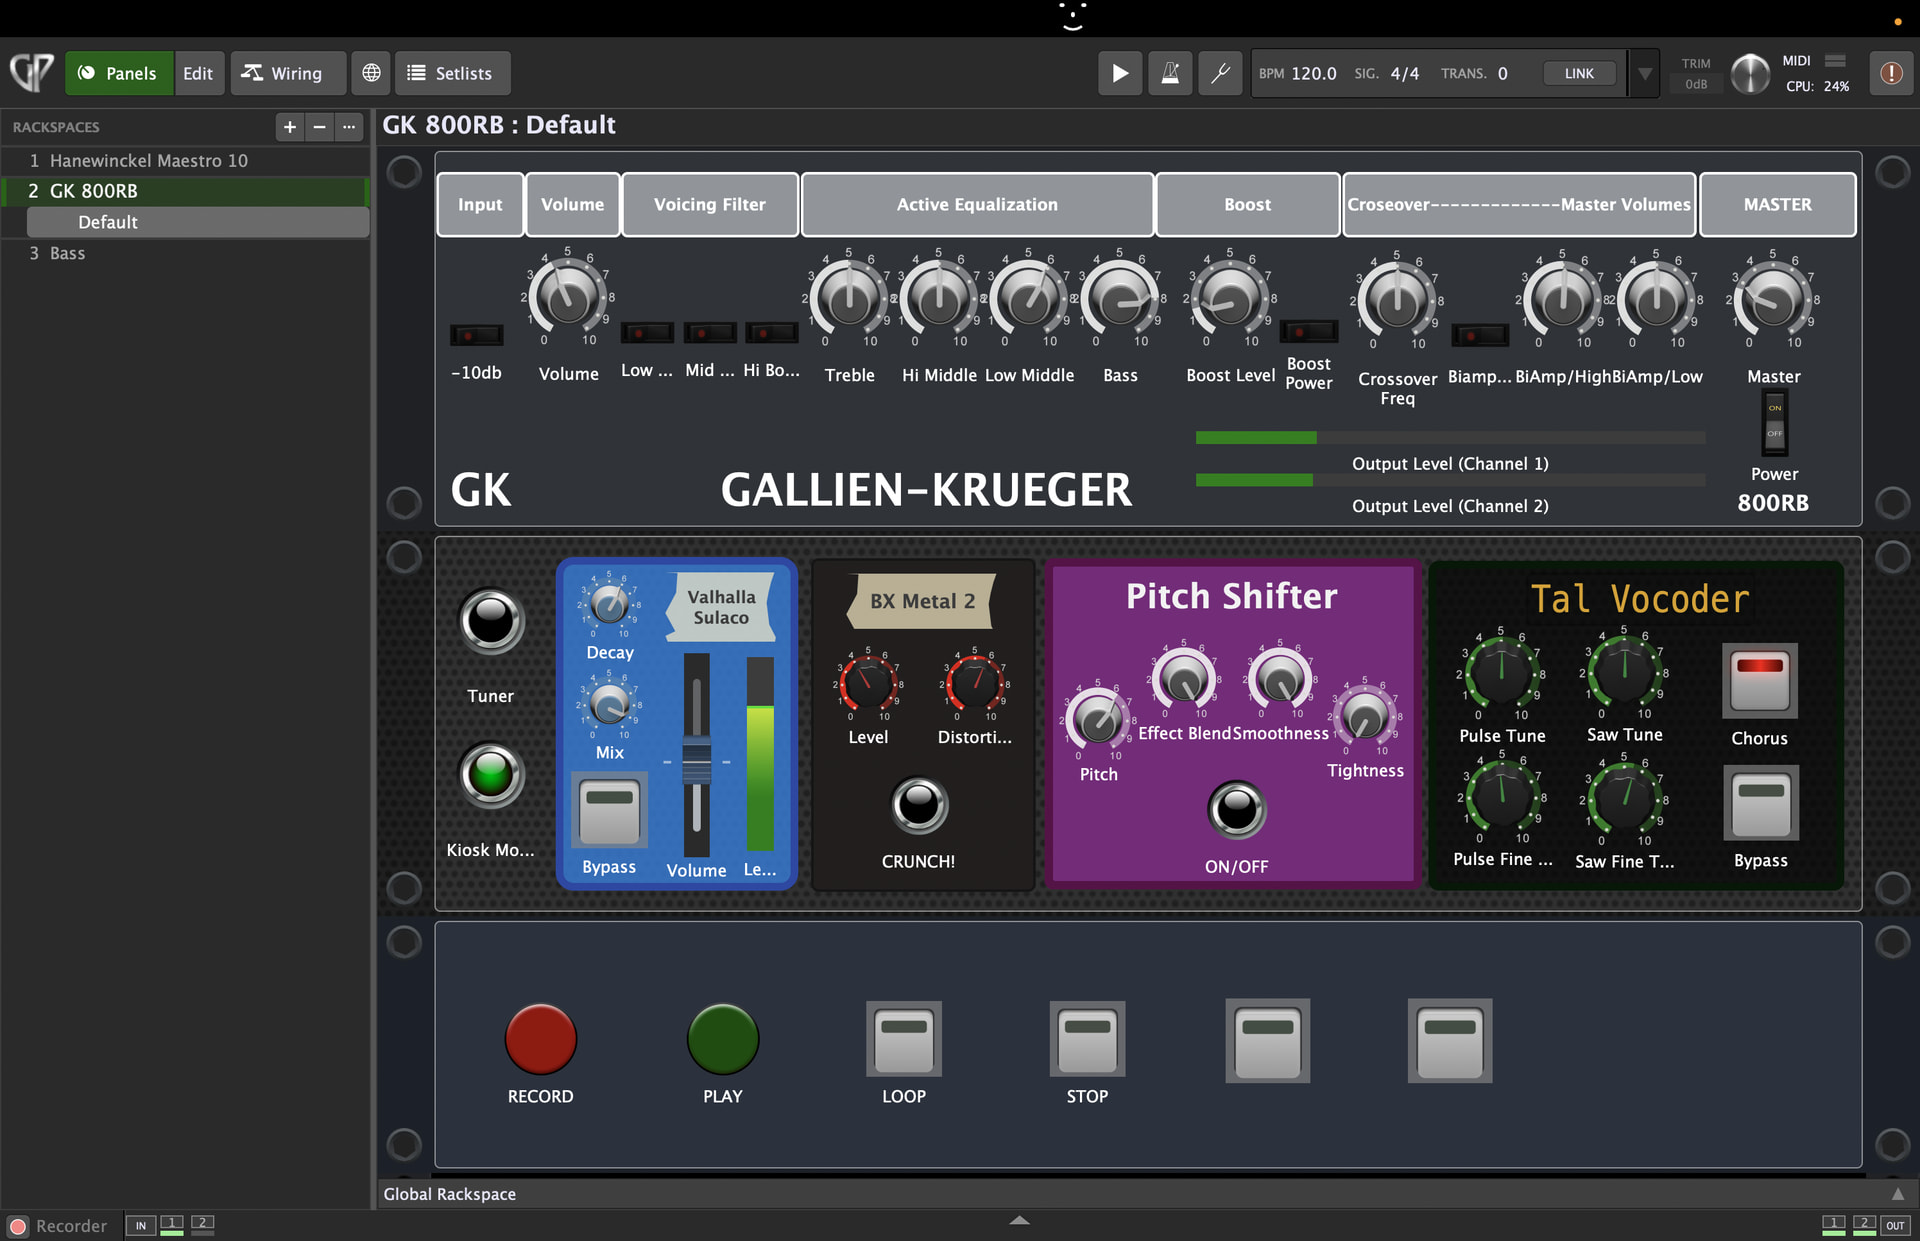Open the tuner fork icon in toolbar
1920x1241 pixels.
point(1220,73)
